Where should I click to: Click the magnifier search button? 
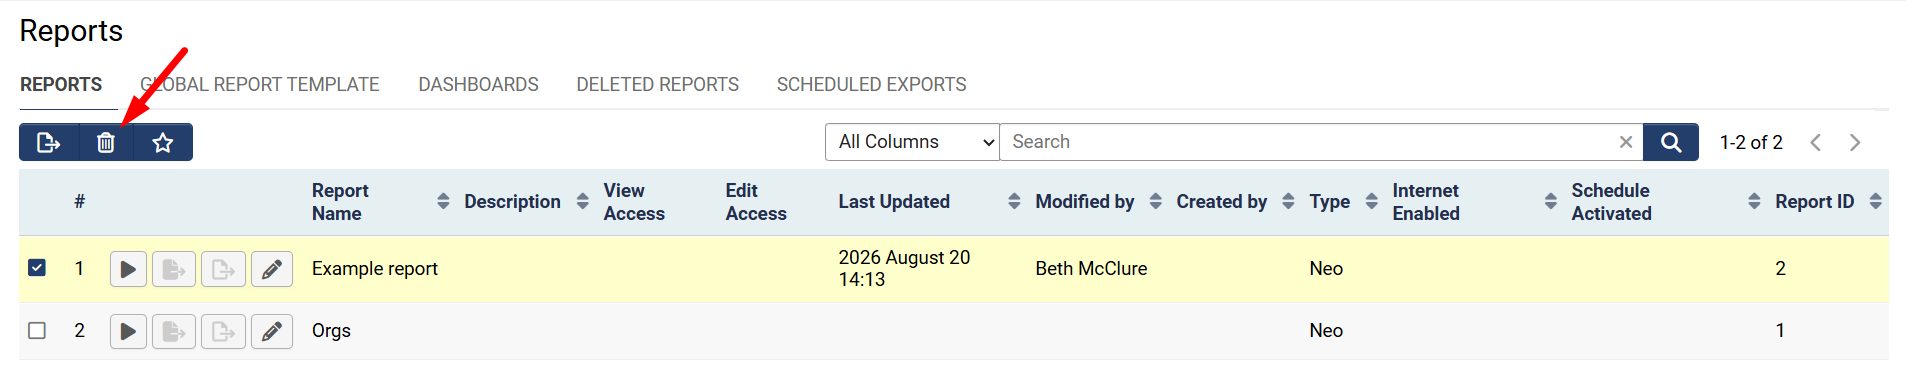1671,142
